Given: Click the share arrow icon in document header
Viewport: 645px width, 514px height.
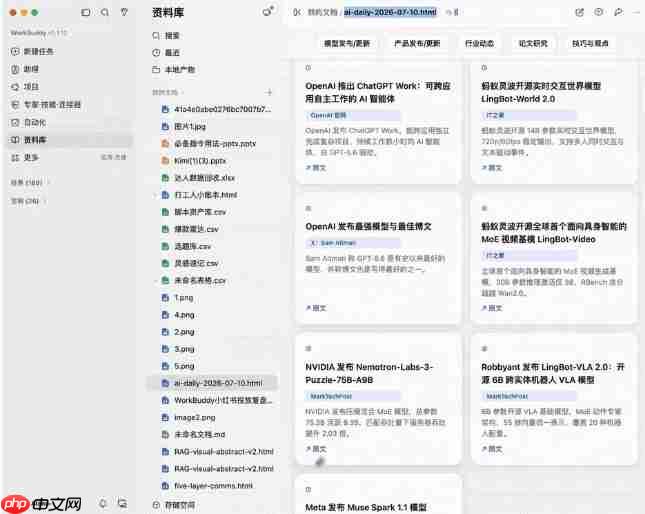Looking at the screenshot, I should tap(618, 12).
